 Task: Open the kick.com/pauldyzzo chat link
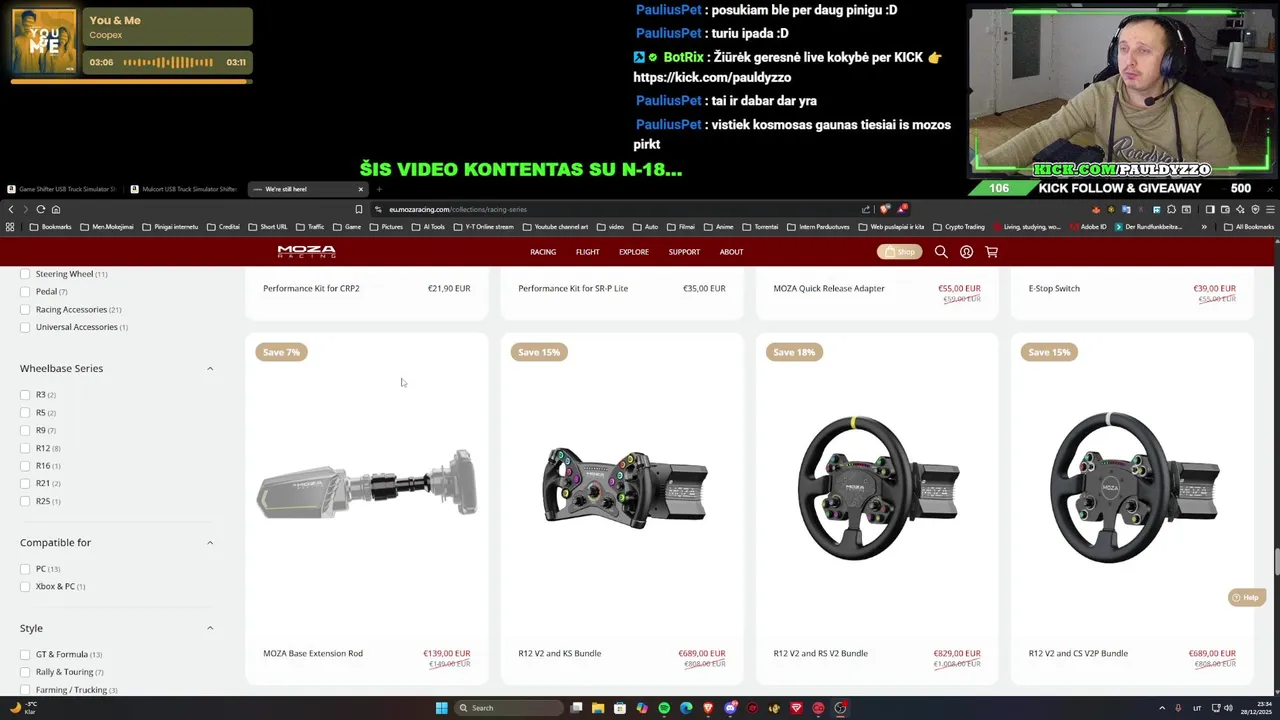[x=712, y=77]
